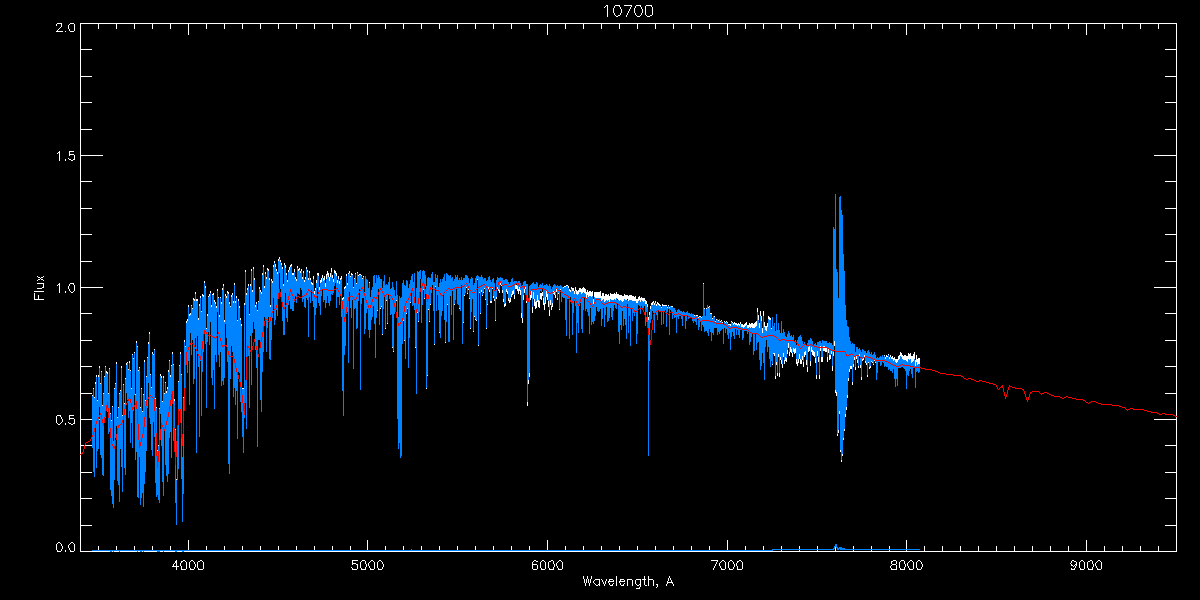
Task: Select the 8000 x-axis tick label
Action: (x=906, y=563)
